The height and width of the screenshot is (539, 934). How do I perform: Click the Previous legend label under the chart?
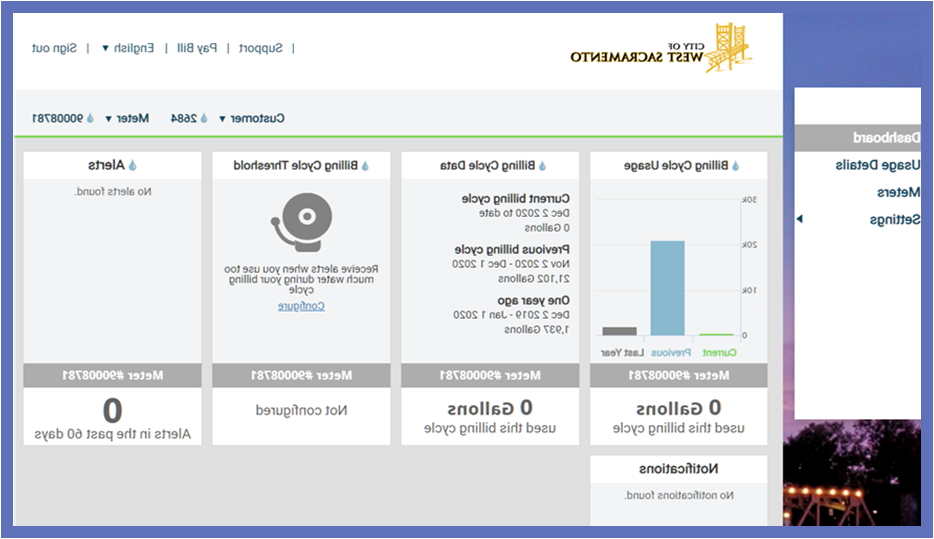(x=671, y=353)
